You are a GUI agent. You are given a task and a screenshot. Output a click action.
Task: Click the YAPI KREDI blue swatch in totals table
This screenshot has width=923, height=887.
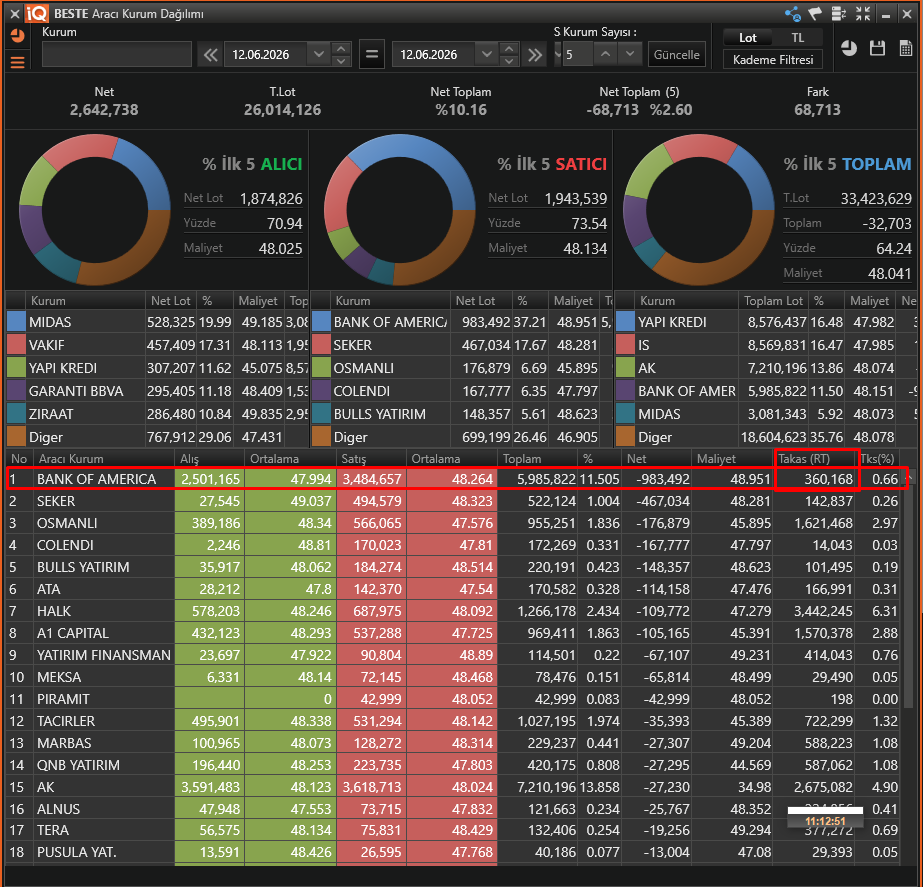pos(625,322)
